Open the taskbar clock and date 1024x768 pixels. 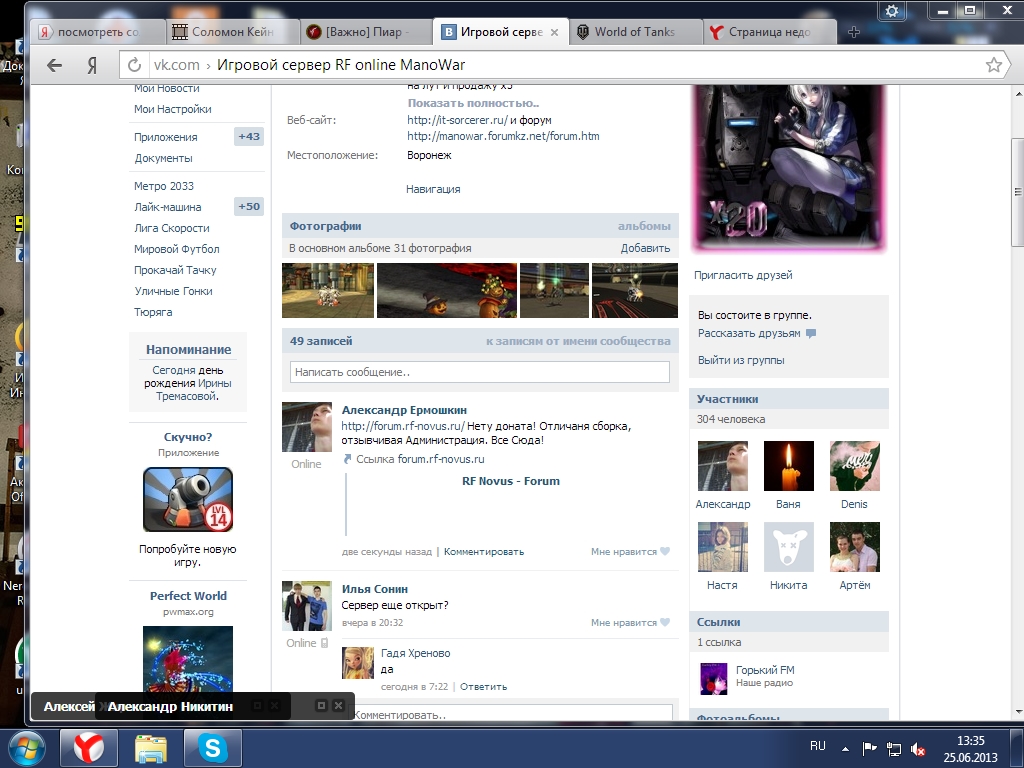(970, 749)
